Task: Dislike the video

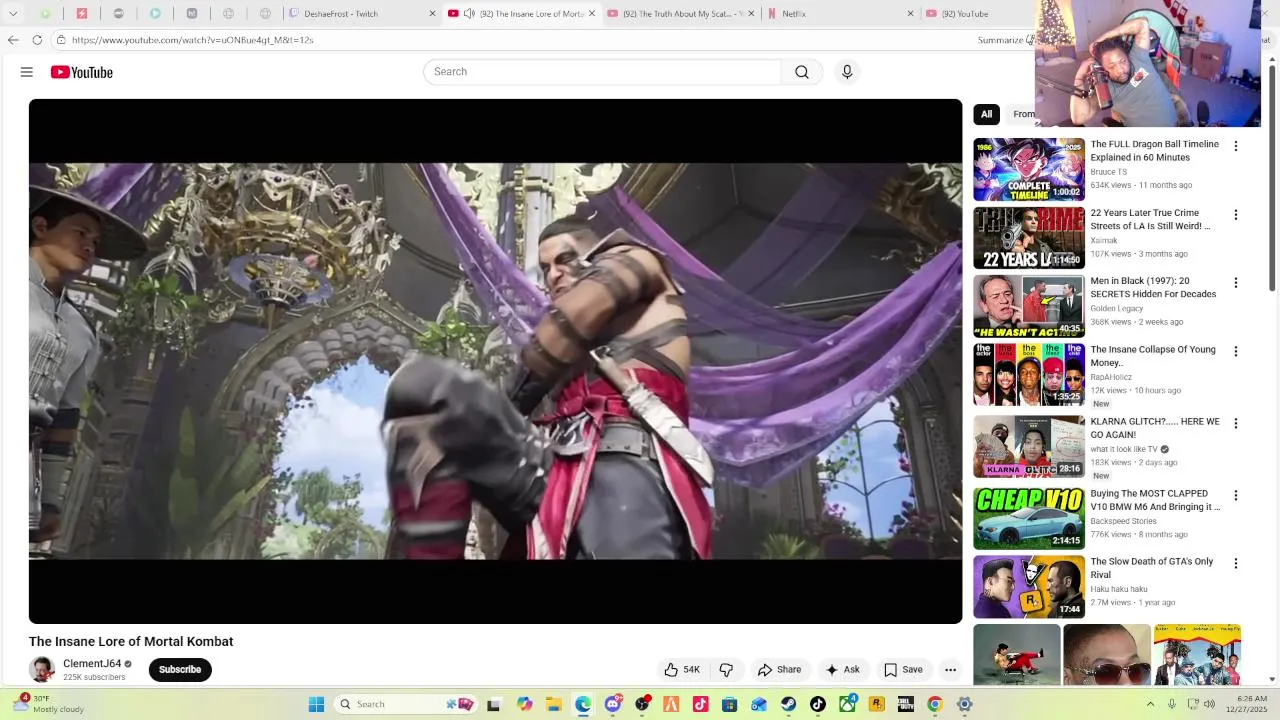Action: [727, 670]
